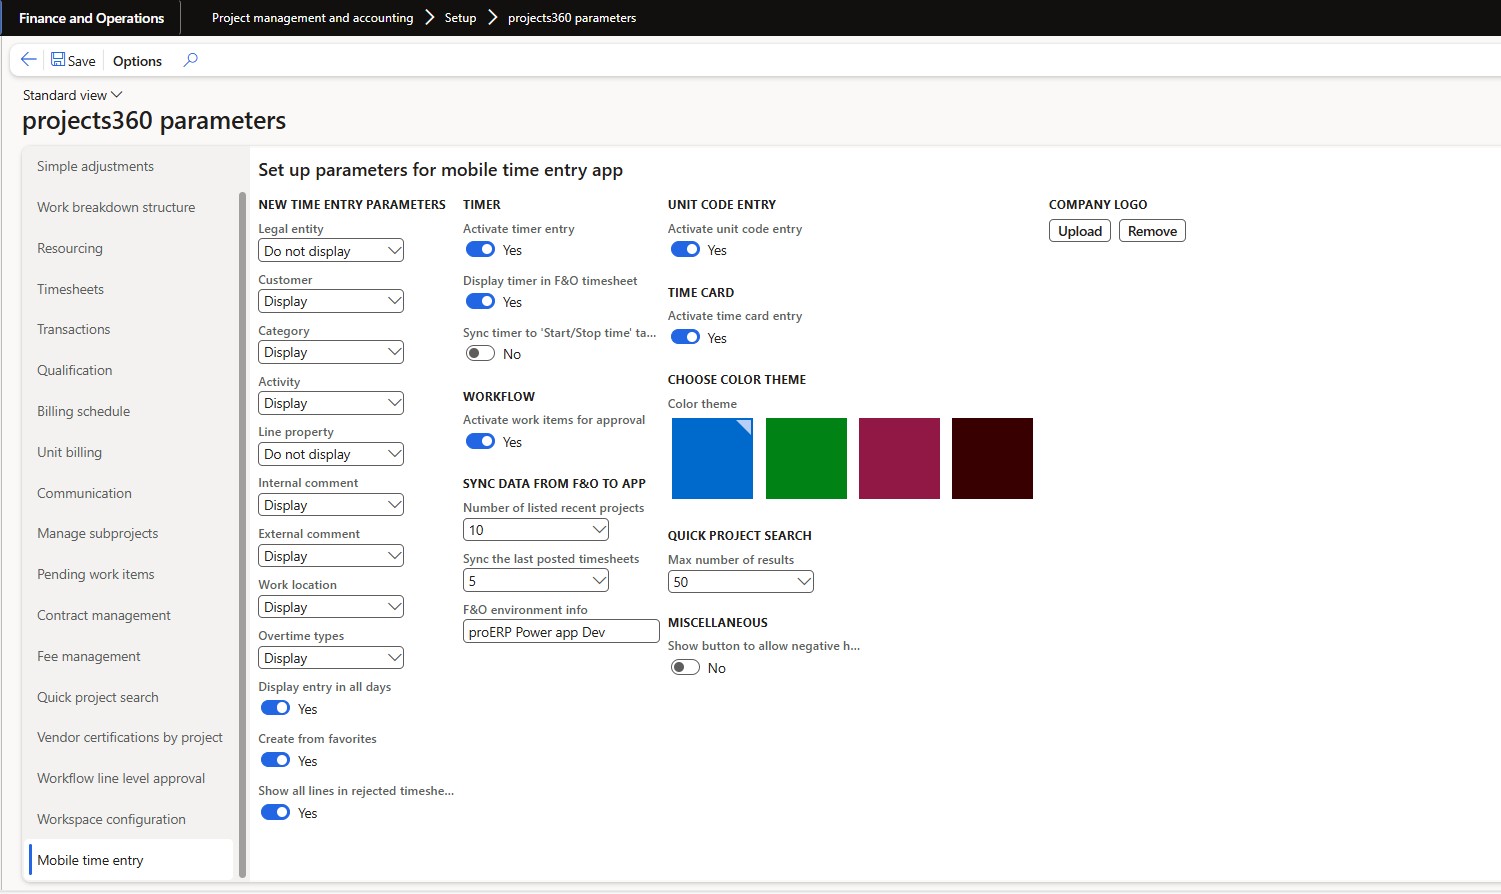This screenshot has height=894, width=1501.
Task: Turn off Create from favorites toggle
Action: [276, 761]
